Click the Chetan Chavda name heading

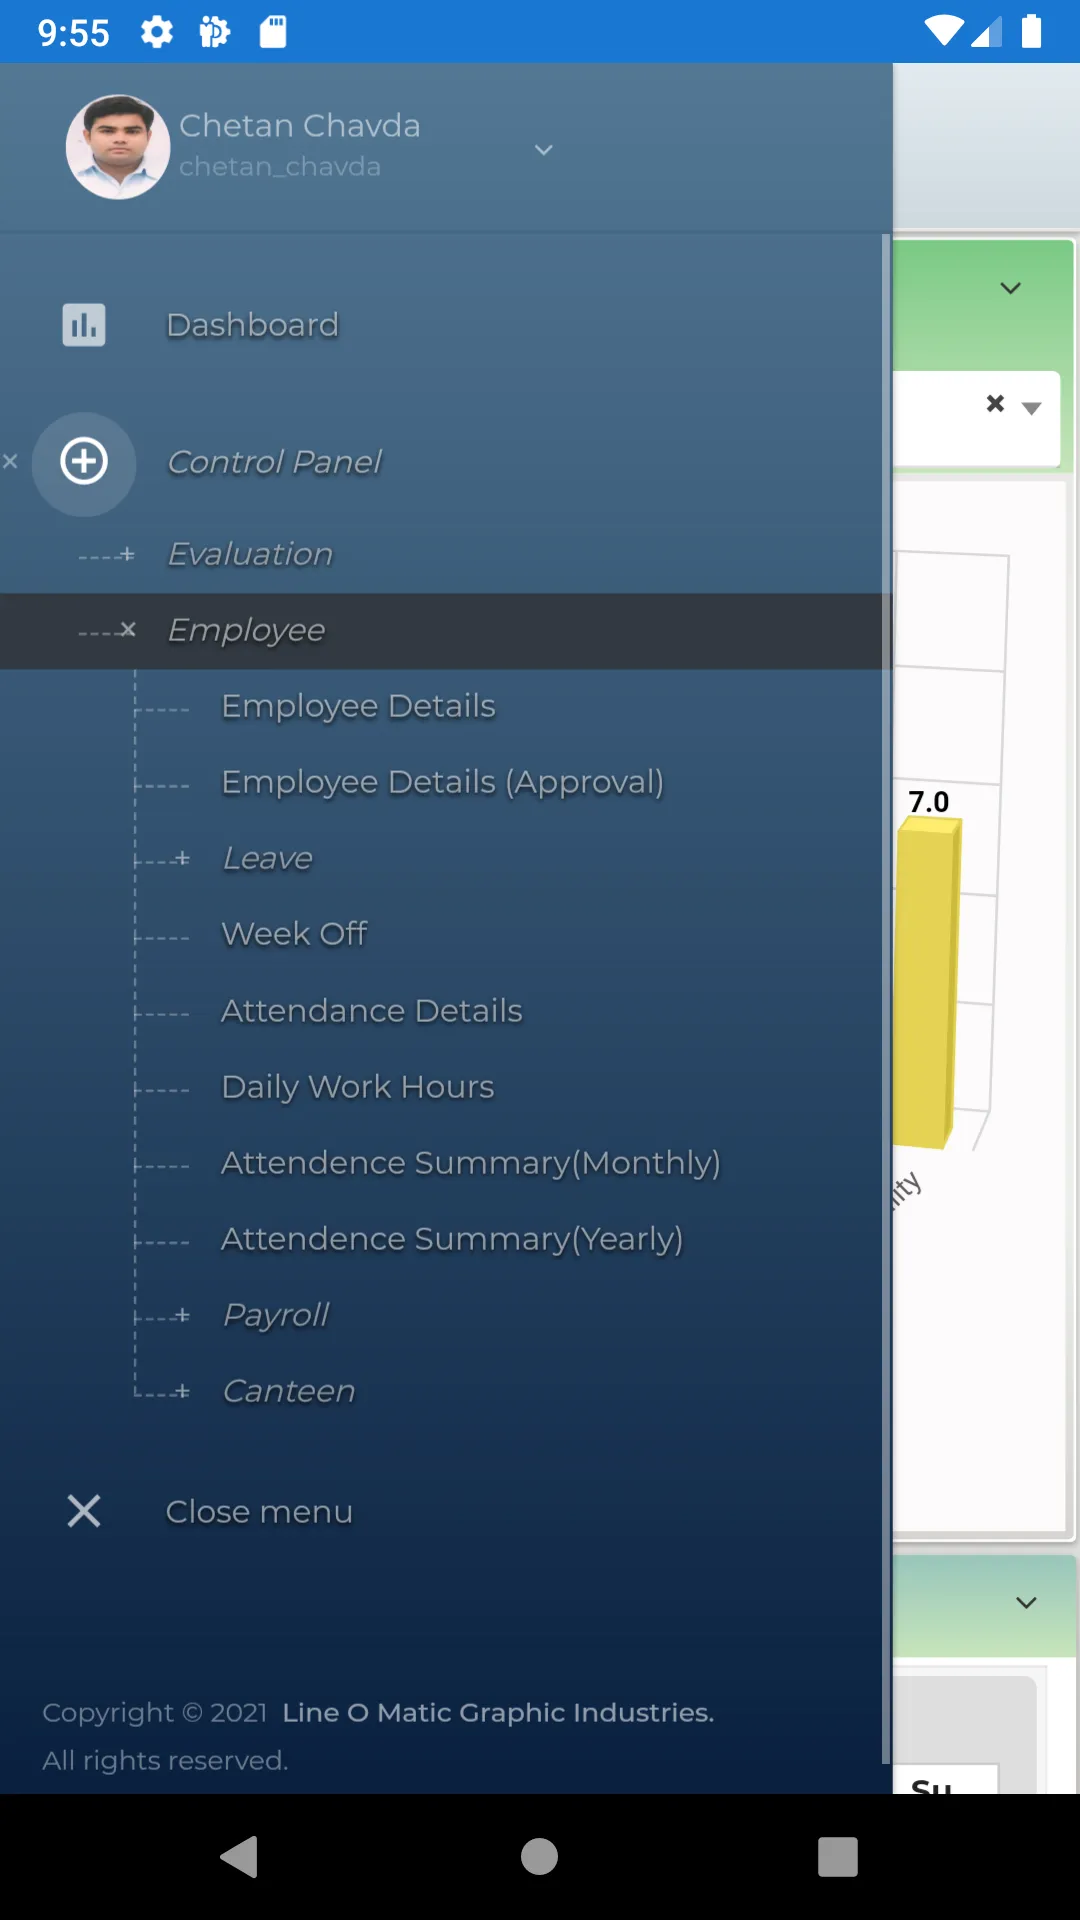tap(299, 125)
